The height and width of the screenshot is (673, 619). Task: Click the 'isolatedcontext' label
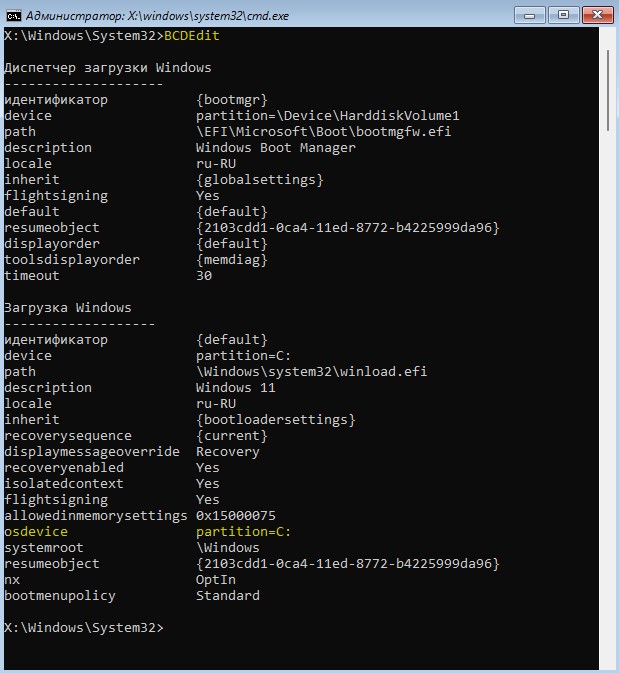pyautogui.click(x=64, y=484)
